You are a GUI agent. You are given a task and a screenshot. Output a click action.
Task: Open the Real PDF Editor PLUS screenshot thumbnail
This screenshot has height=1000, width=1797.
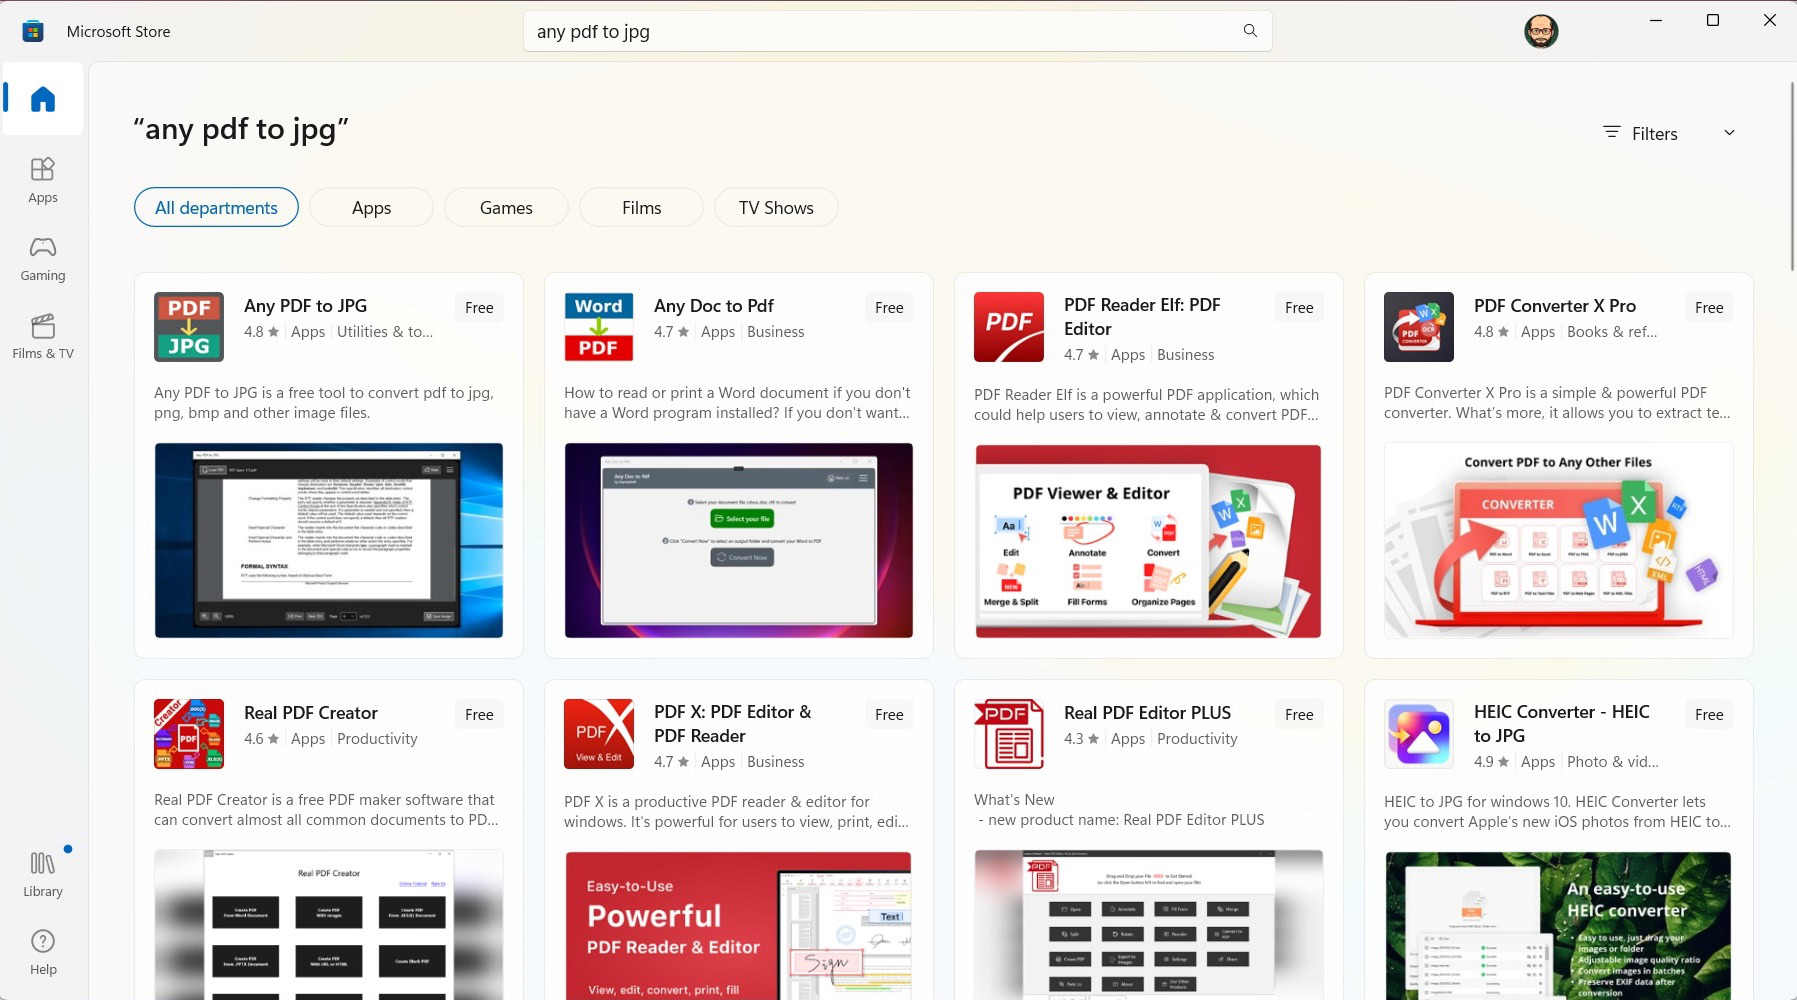(x=1149, y=925)
